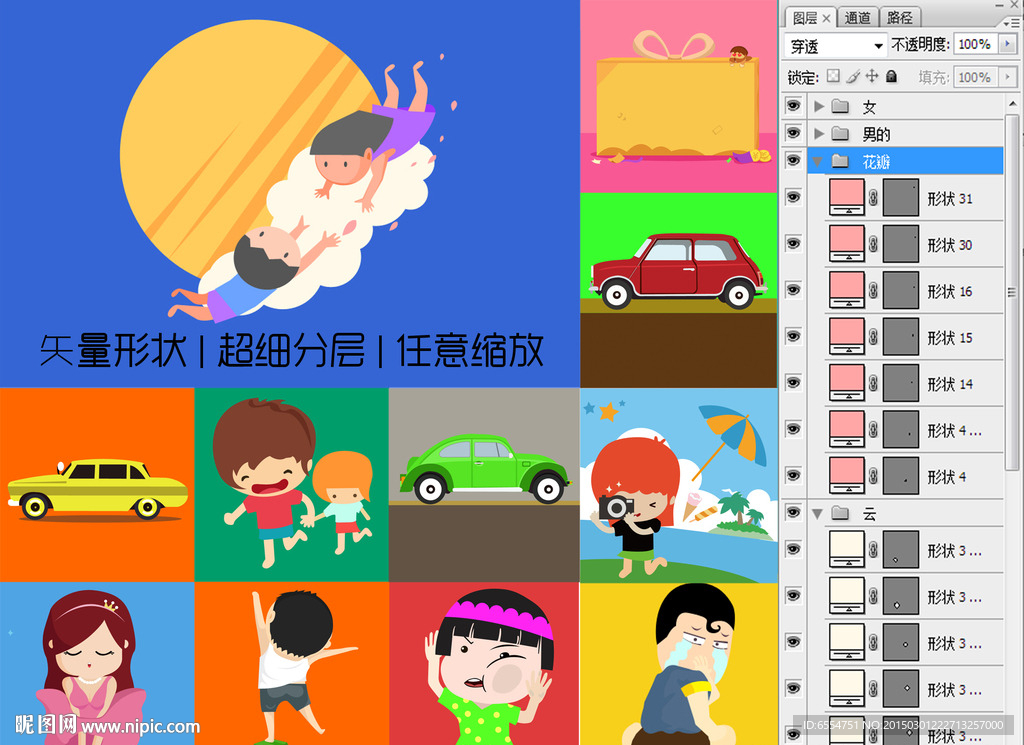This screenshot has width=1024, height=745.
Task: Open the 不透明度 opacity slider arrow
Action: 1008,44
